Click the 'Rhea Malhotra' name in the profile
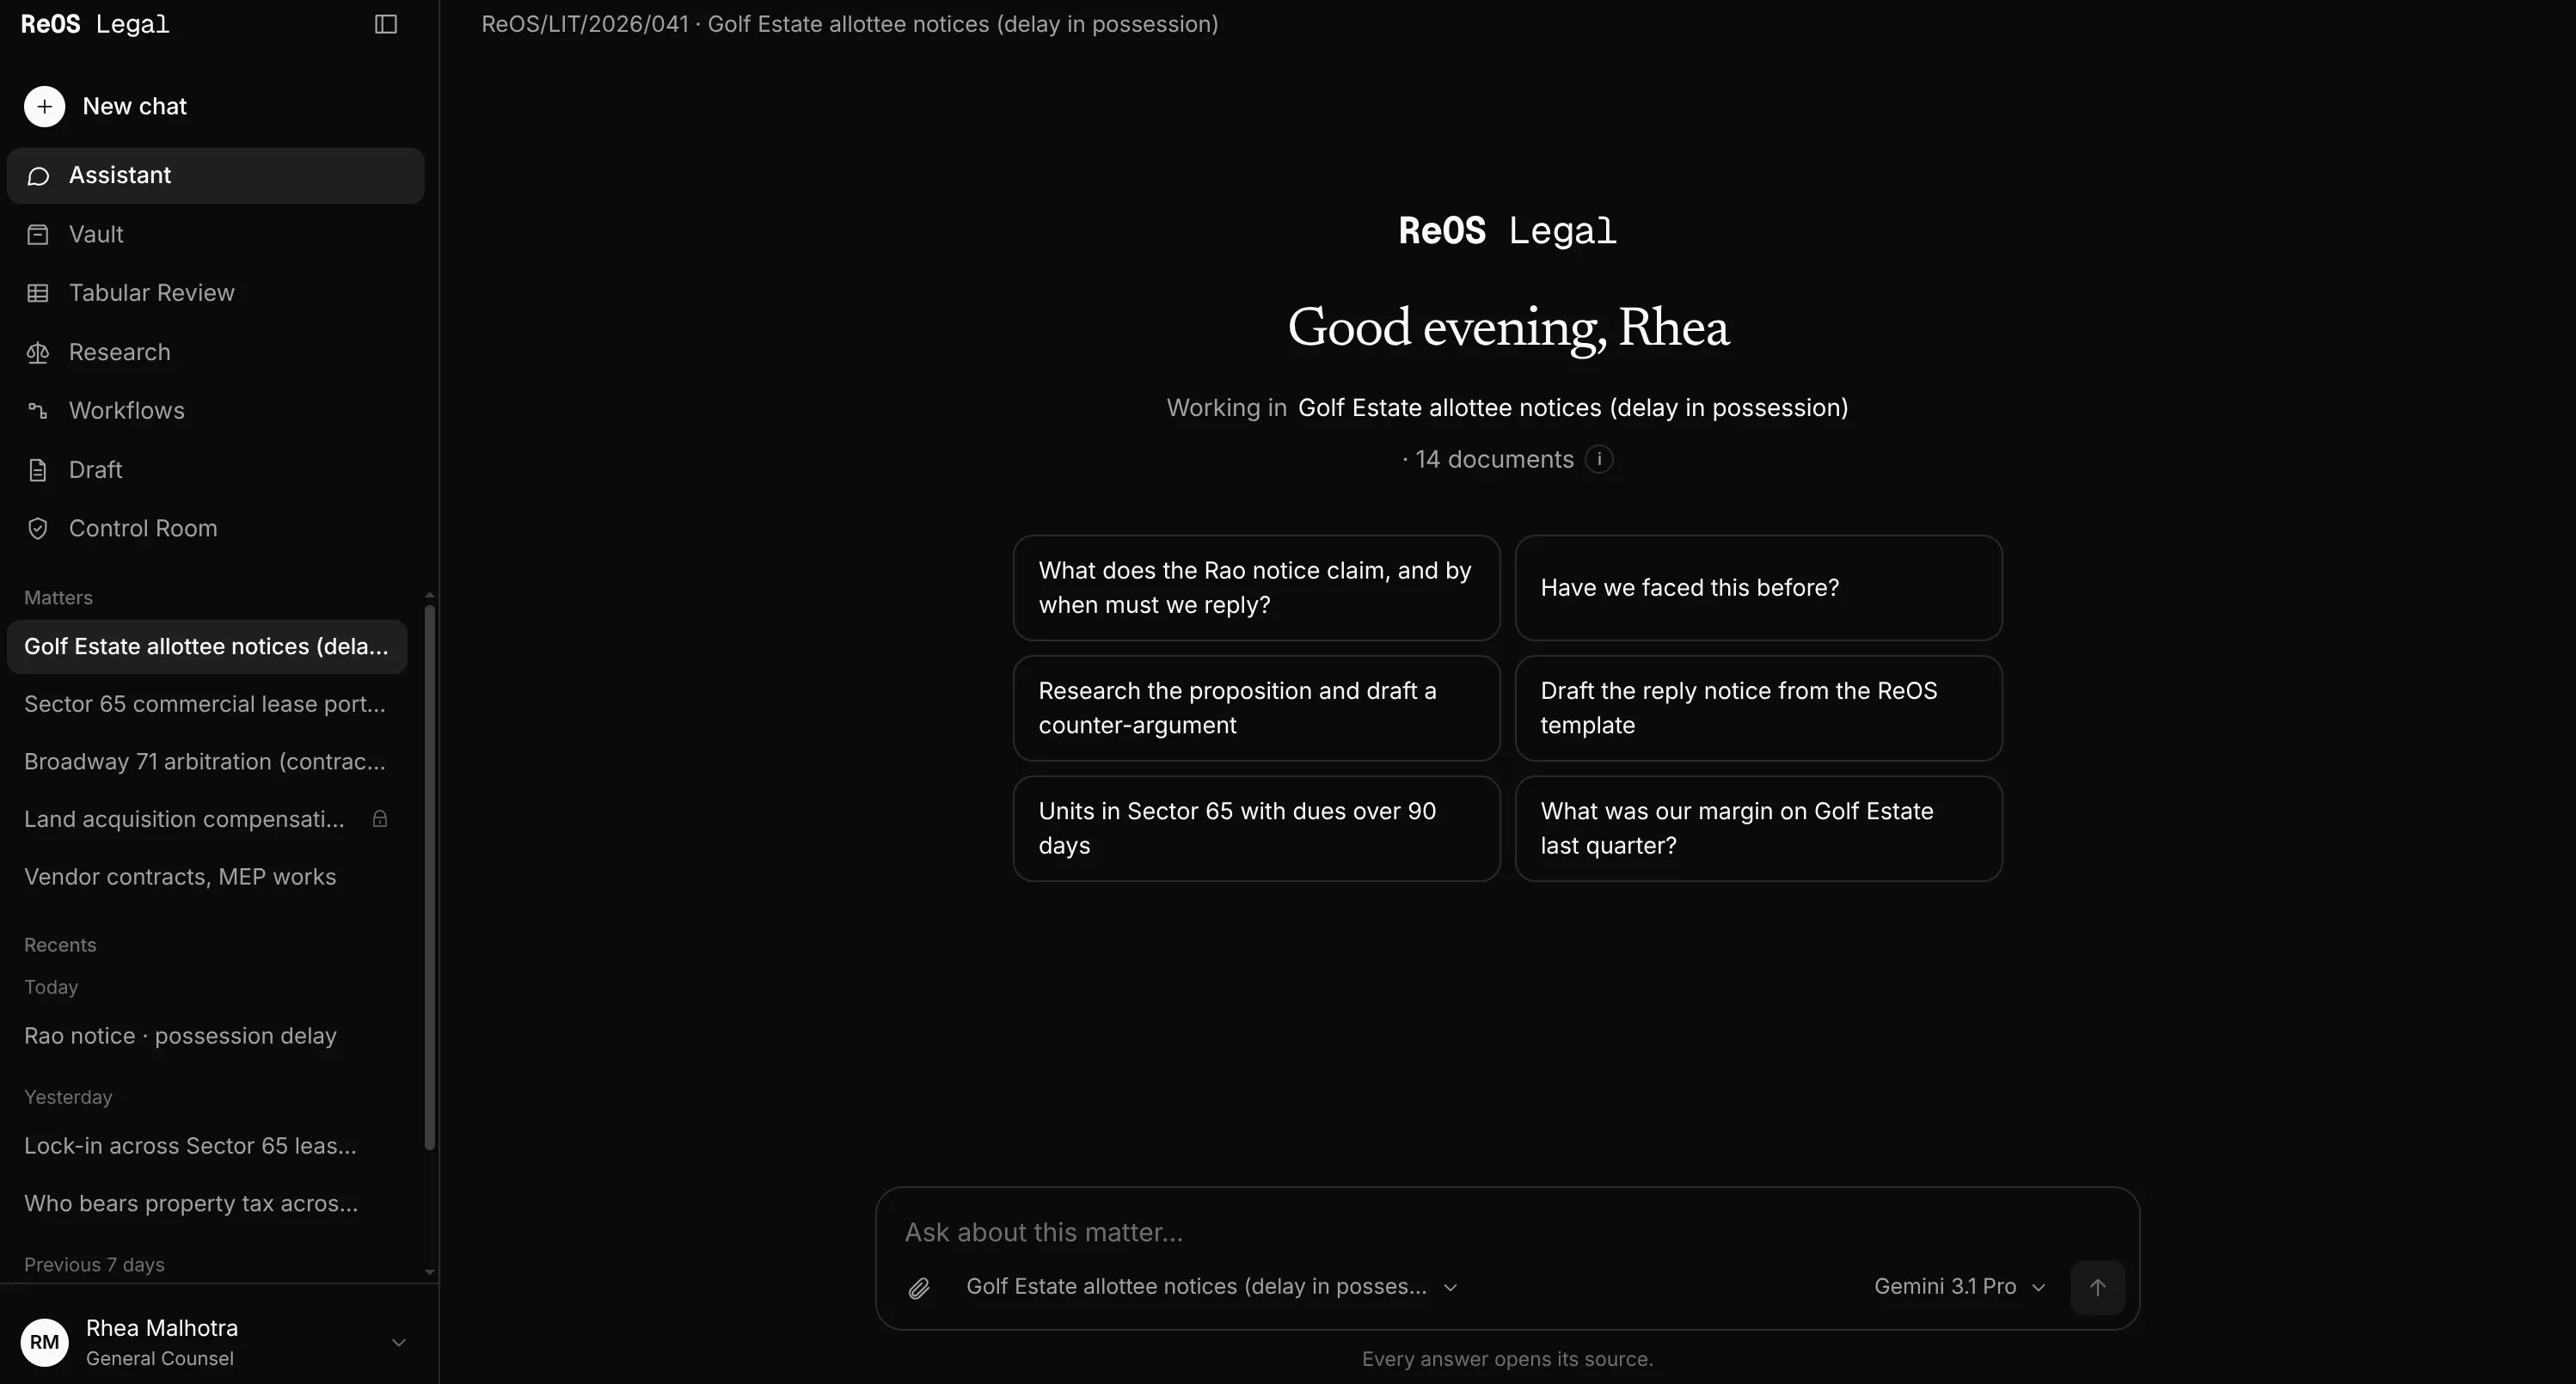The width and height of the screenshot is (2576, 1384). pyautogui.click(x=162, y=1328)
